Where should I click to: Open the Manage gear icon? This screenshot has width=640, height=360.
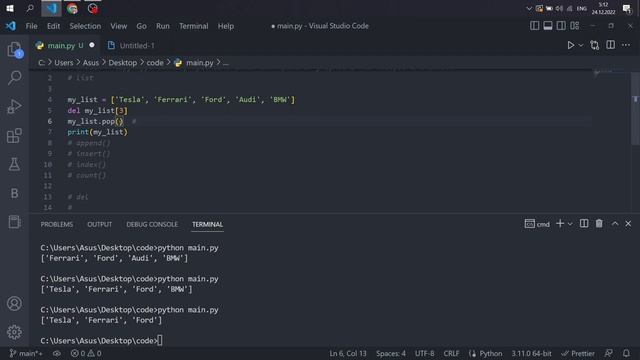click(14, 332)
